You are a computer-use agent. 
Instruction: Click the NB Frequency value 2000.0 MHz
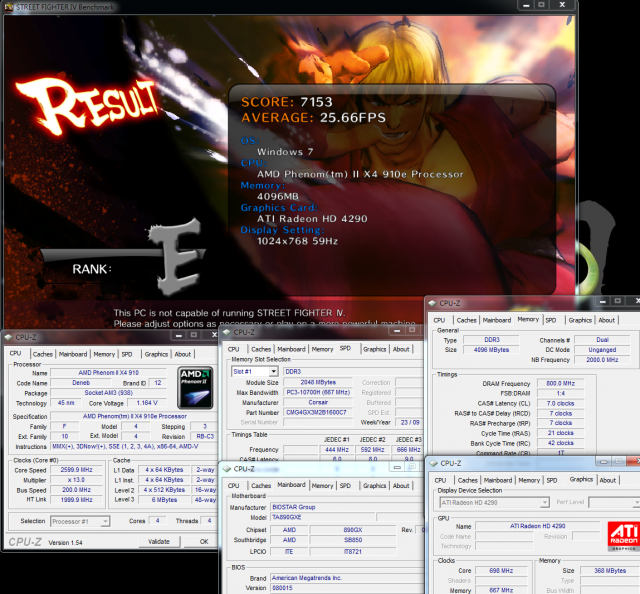(x=602, y=360)
